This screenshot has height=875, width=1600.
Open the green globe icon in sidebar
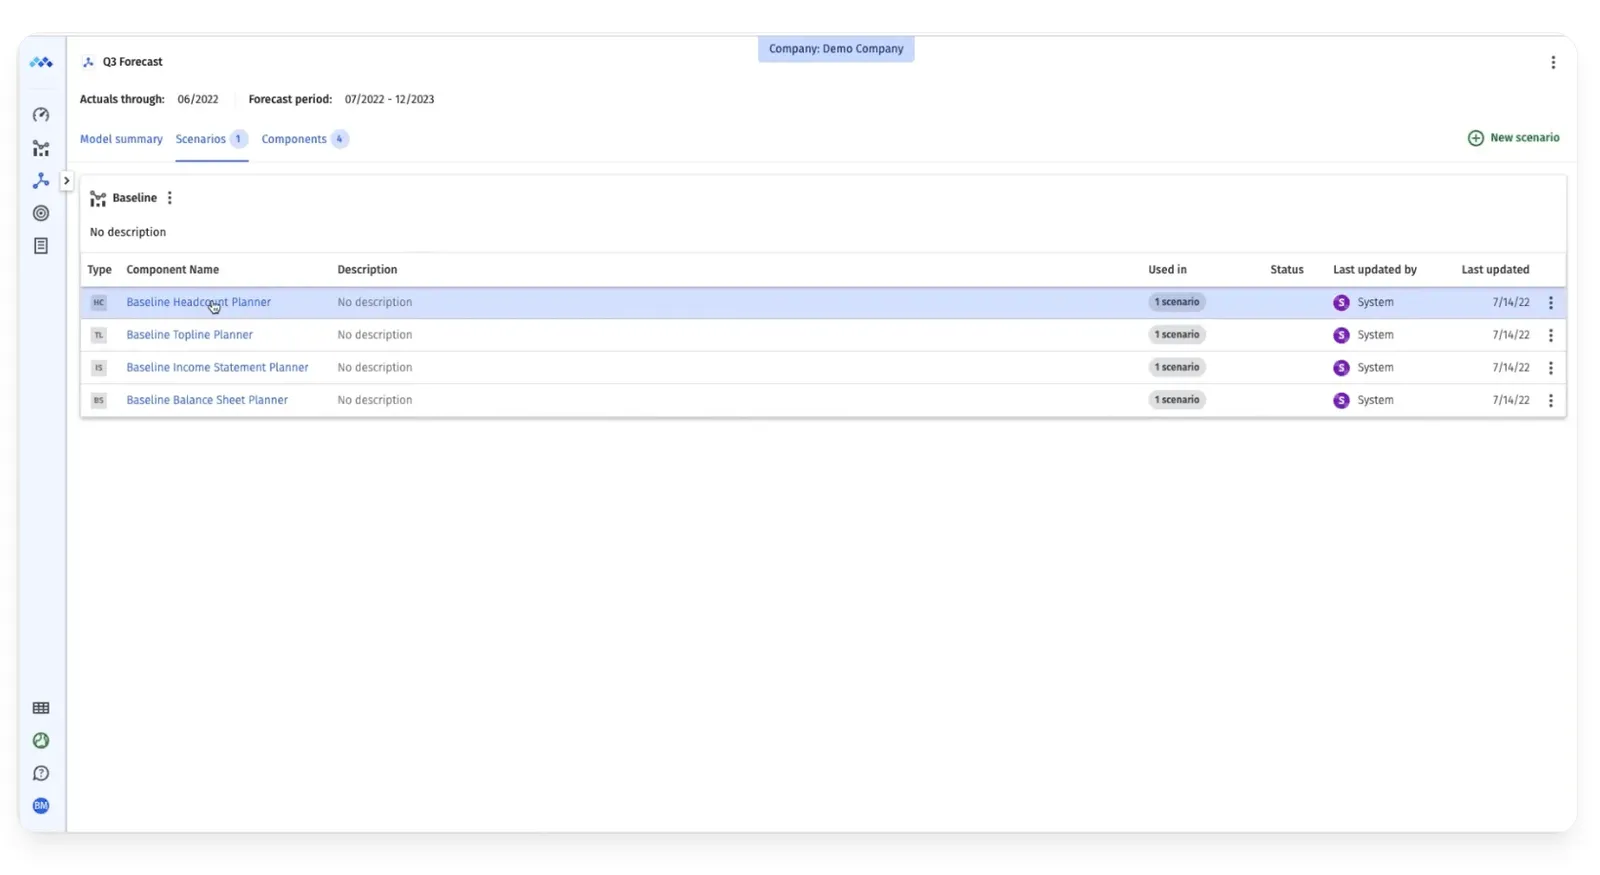(x=41, y=741)
